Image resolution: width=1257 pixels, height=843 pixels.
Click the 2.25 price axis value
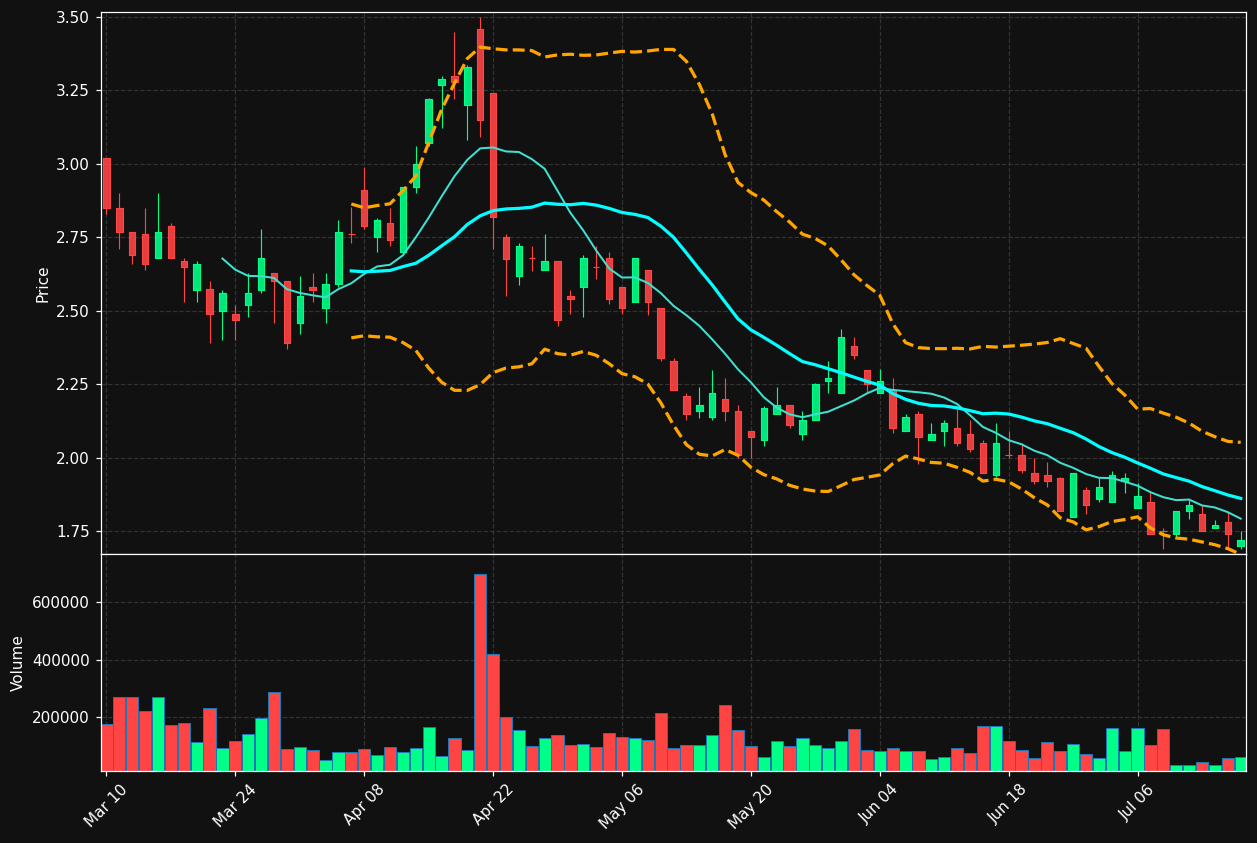click(73, 385)
